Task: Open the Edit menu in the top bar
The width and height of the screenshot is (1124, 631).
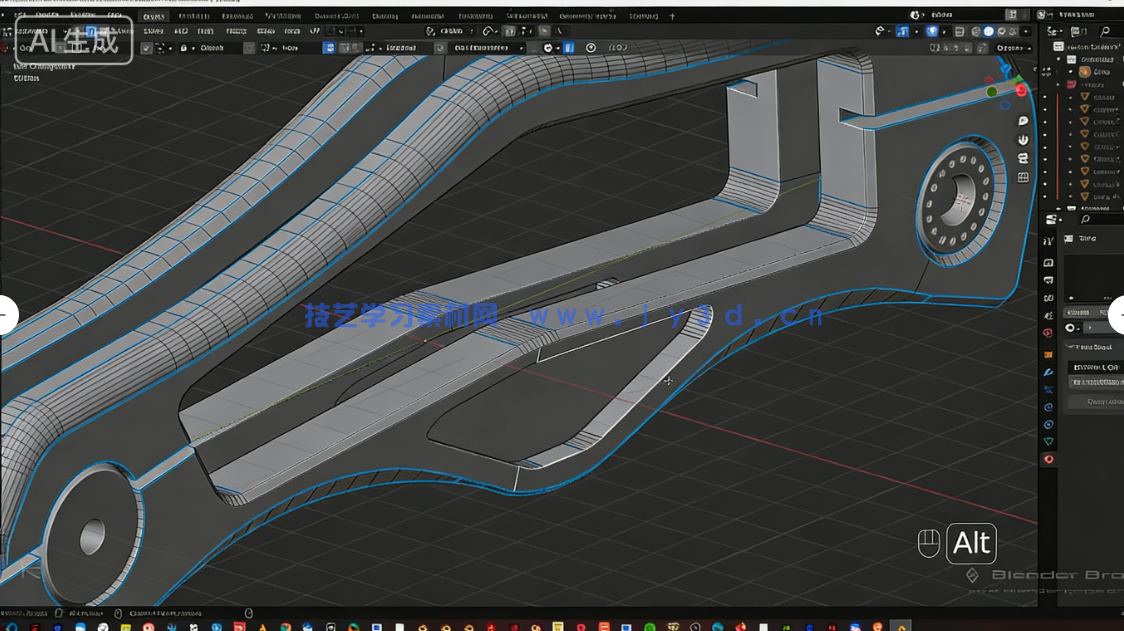Action: tap(47, 15)
